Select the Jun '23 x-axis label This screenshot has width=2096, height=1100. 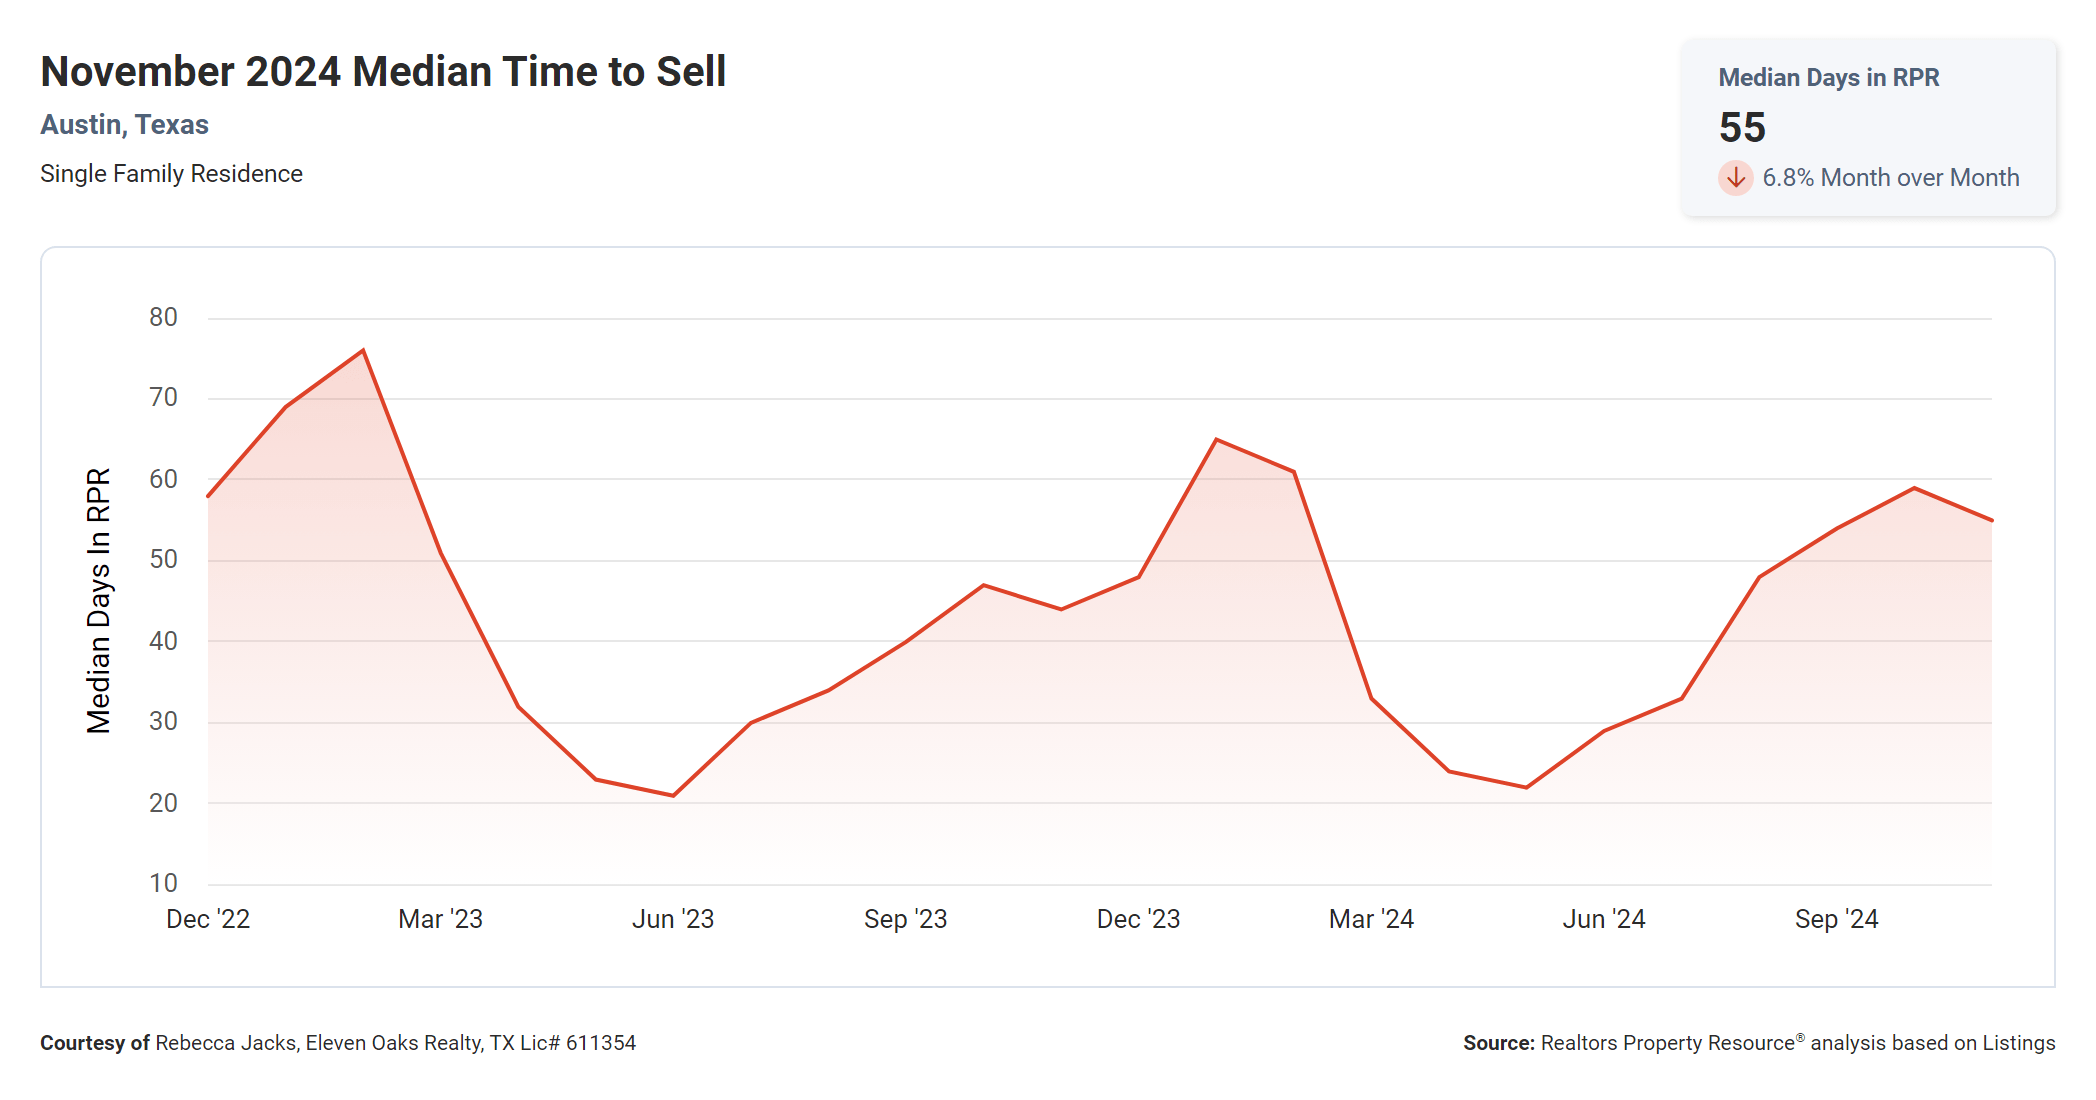pos(673,919)
